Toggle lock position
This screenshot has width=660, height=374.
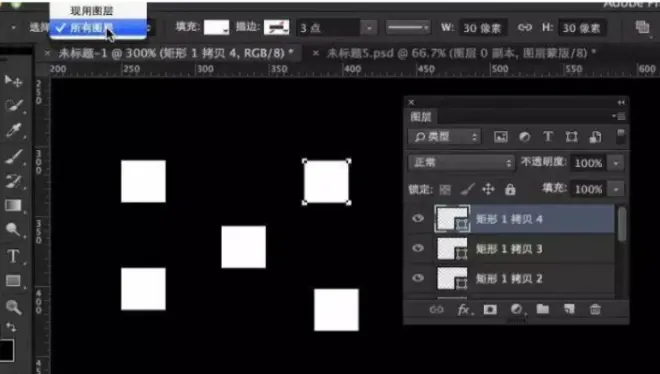click(x=488, y=189)
